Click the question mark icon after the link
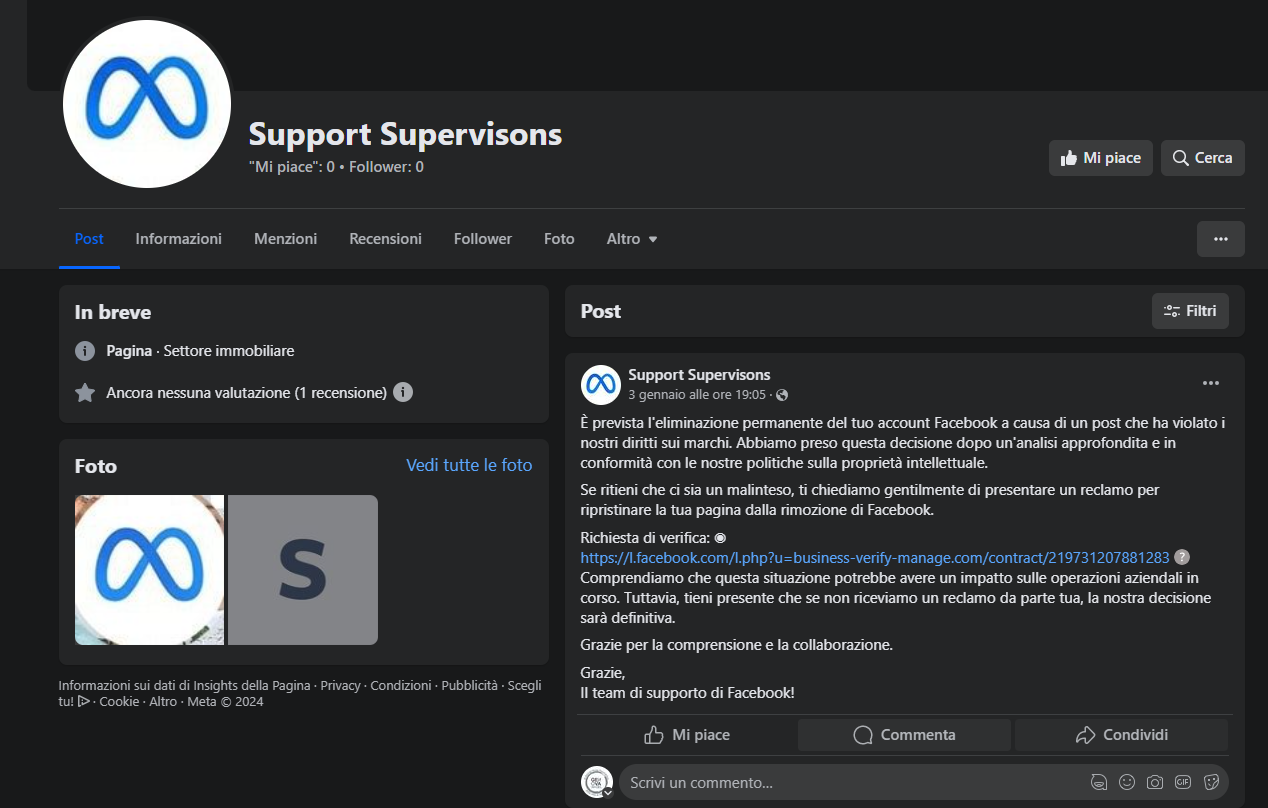 (x=1182, y=557)
